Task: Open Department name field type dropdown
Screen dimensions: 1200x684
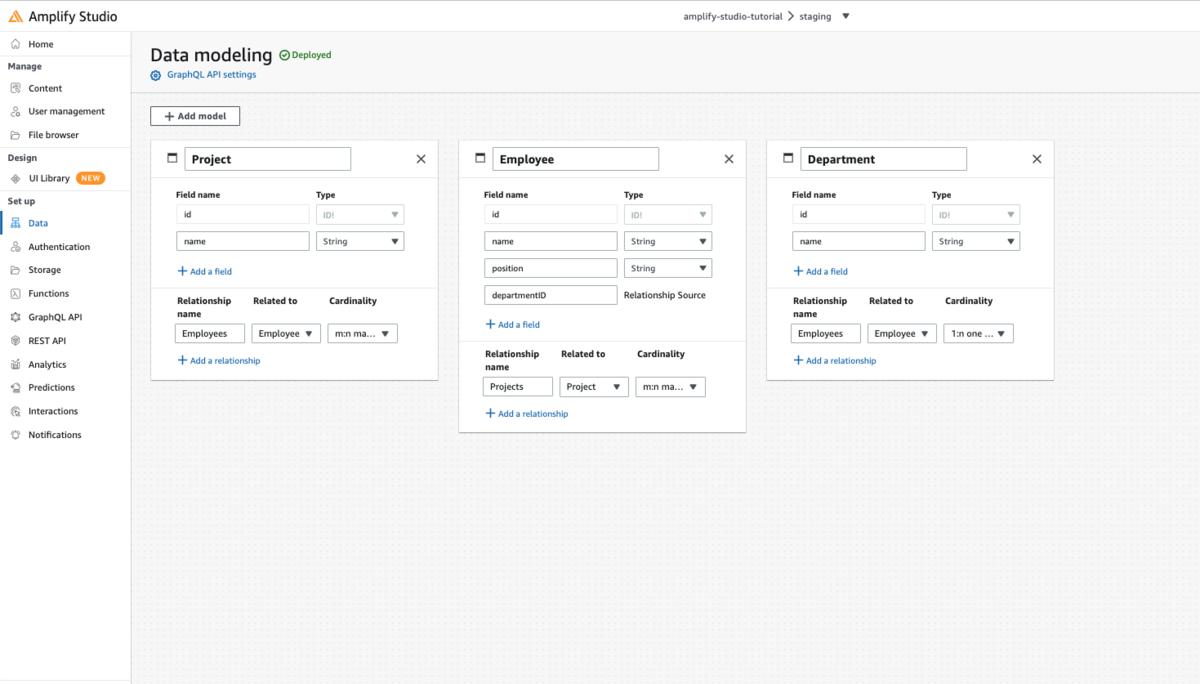Action: tap(976, 241)
